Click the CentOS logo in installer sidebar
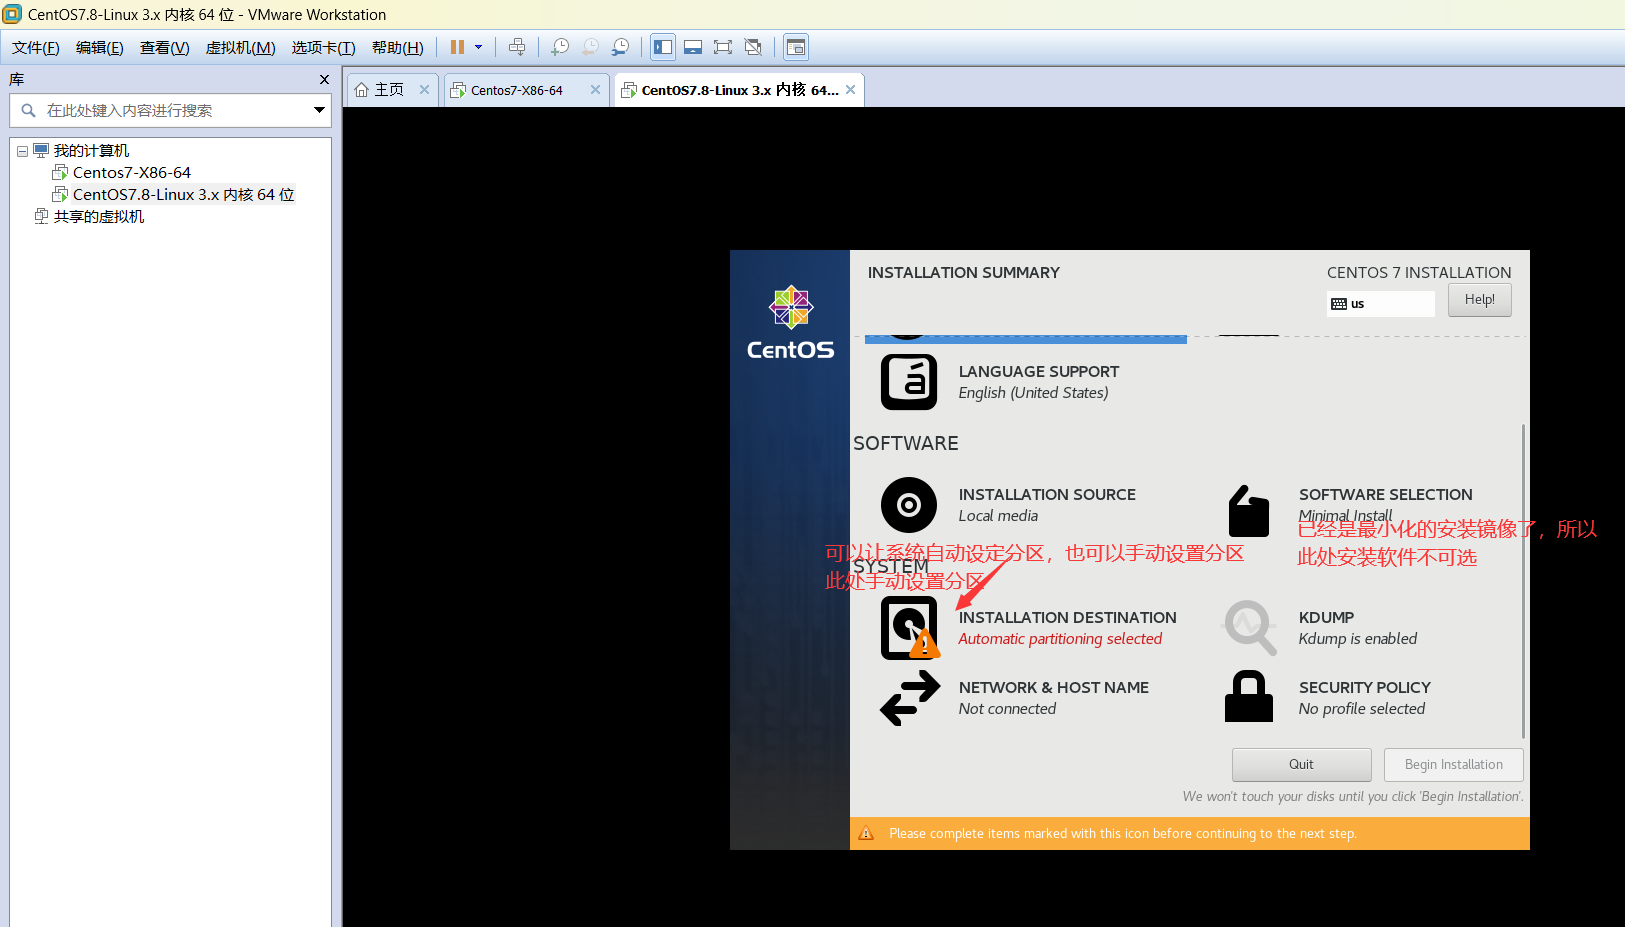Image resolution: width=1625 pixels, height=927 pixels. click(x=790, y=323)
